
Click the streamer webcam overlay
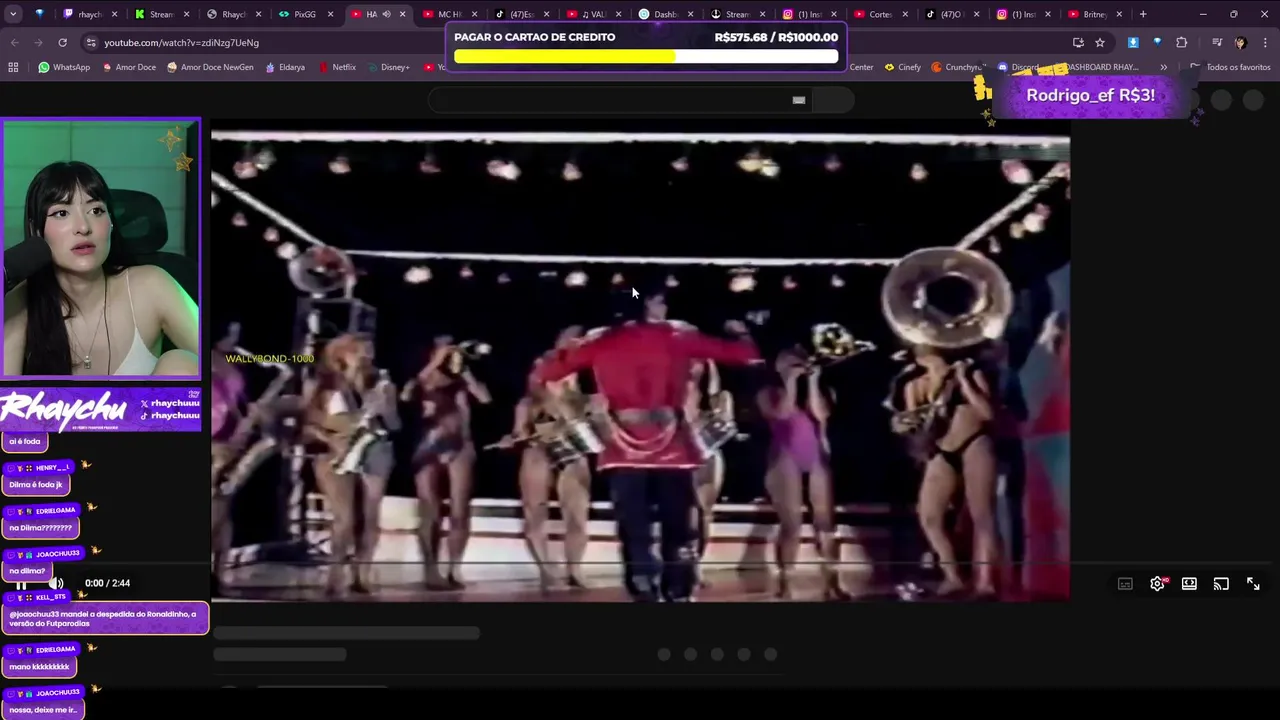click(101, 248)
